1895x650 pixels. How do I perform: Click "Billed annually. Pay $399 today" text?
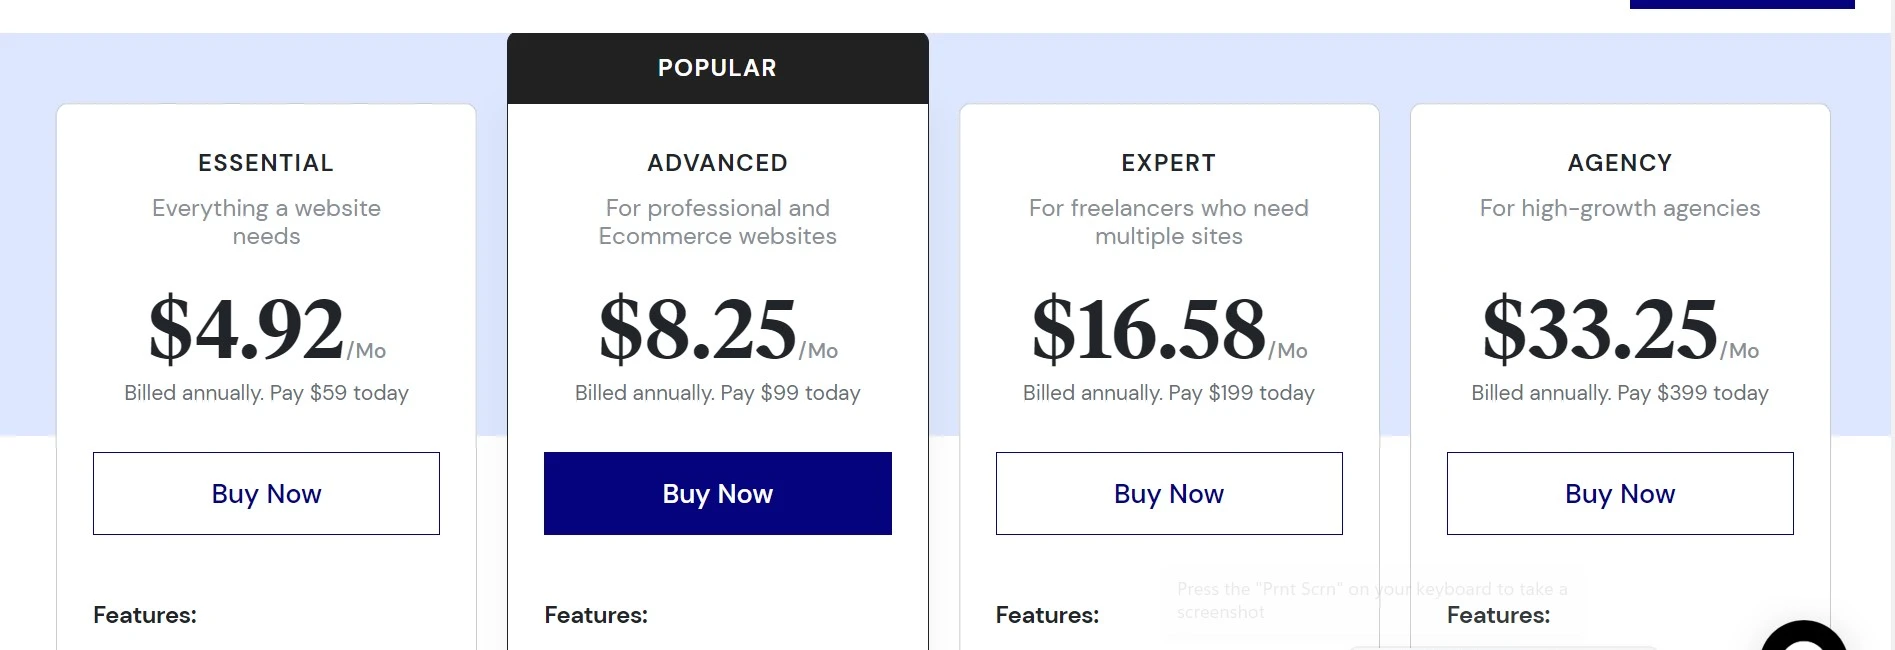click(1619, 393)
